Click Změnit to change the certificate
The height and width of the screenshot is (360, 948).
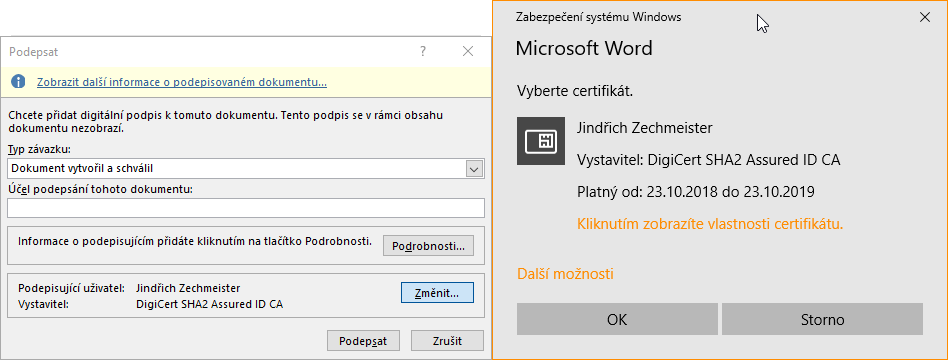(x=437, y=293)
